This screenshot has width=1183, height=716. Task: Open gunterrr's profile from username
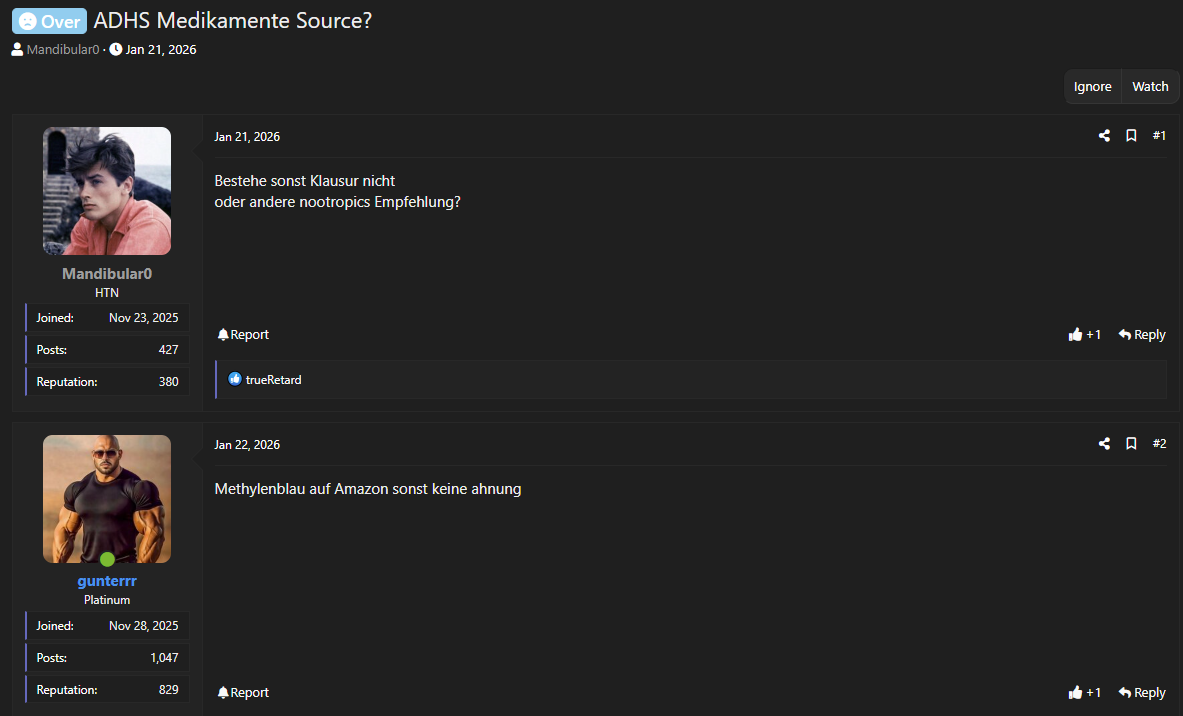[x=107, y=581]
